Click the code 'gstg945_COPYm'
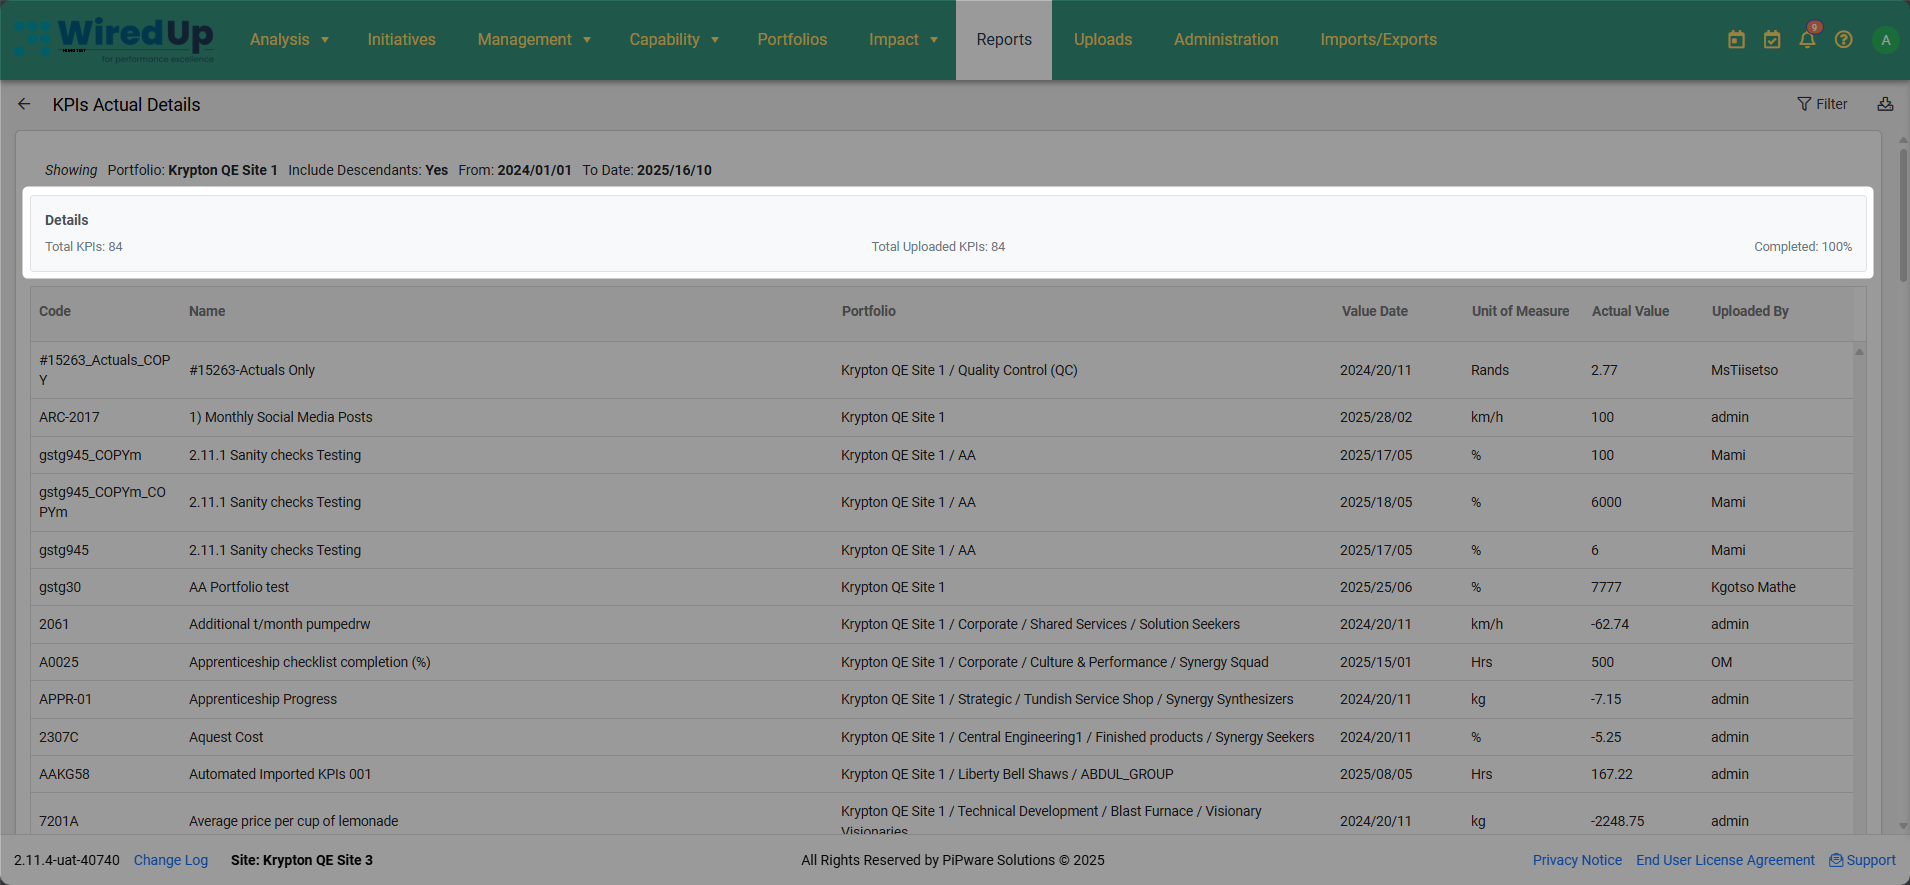1910x885 pixels. (90, 455)
